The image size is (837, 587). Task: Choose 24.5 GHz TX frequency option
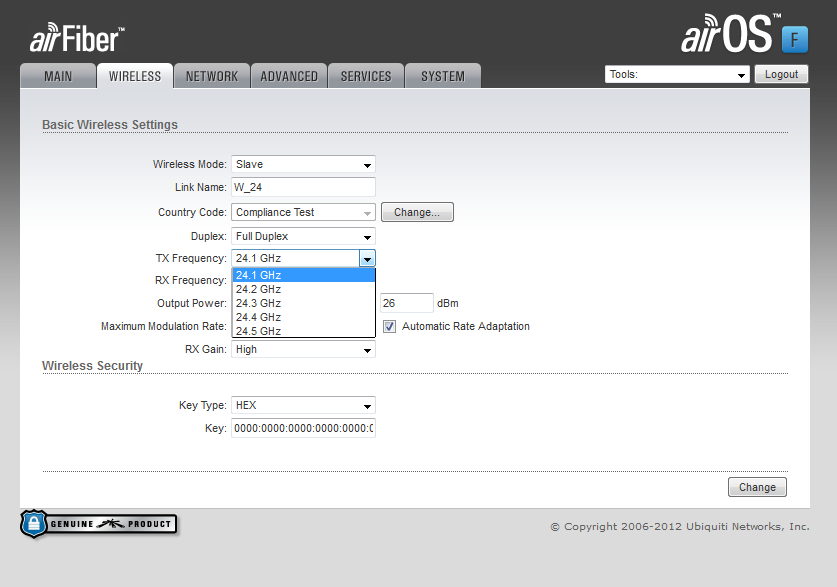303,331
